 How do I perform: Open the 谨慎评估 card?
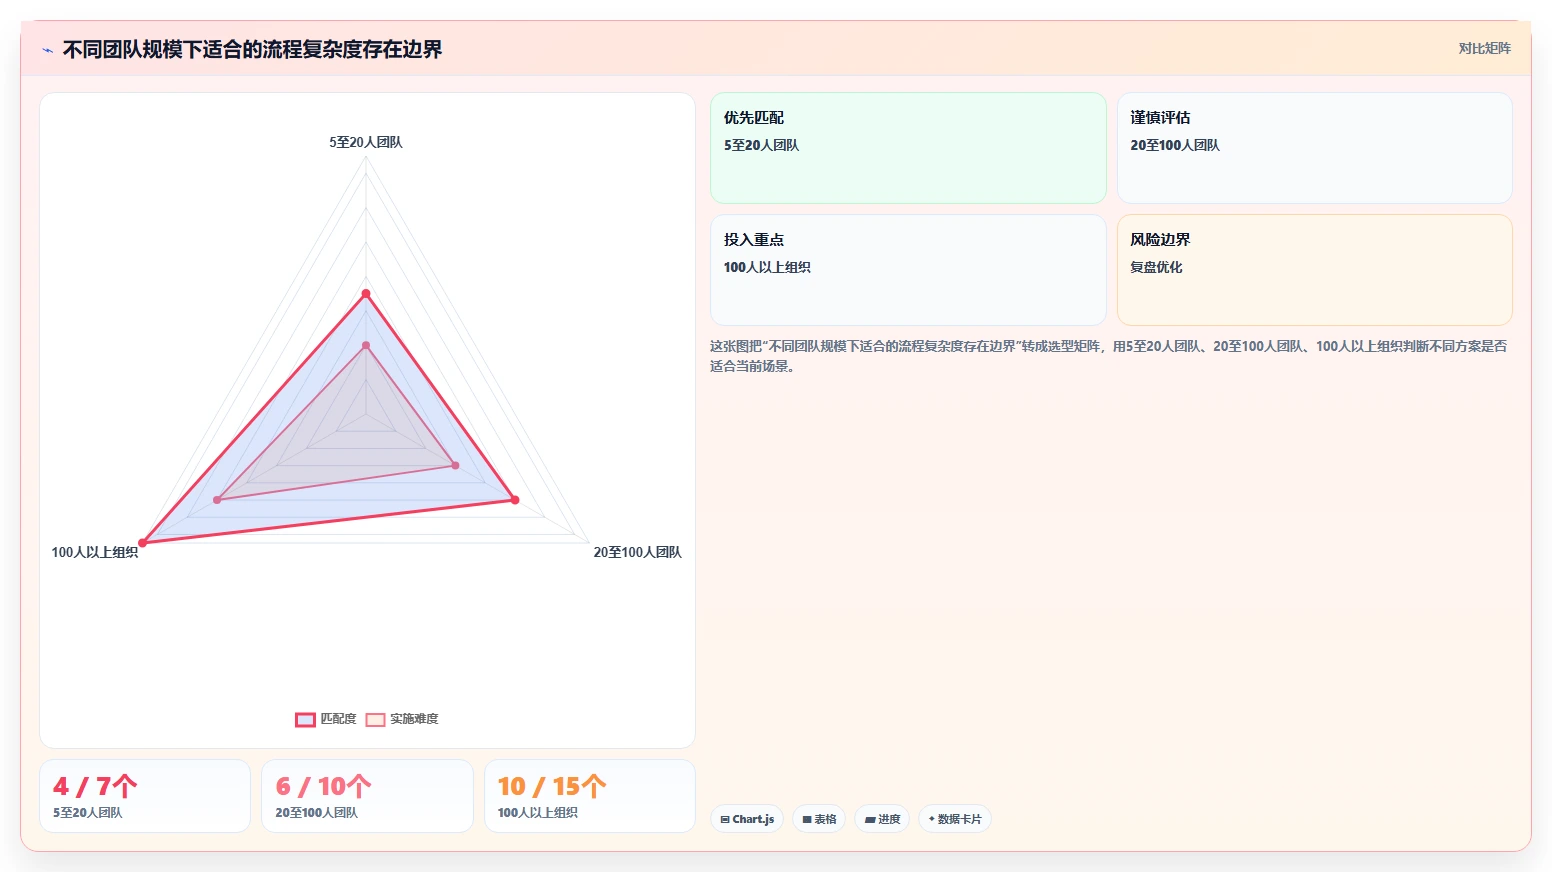point(1314,148)
